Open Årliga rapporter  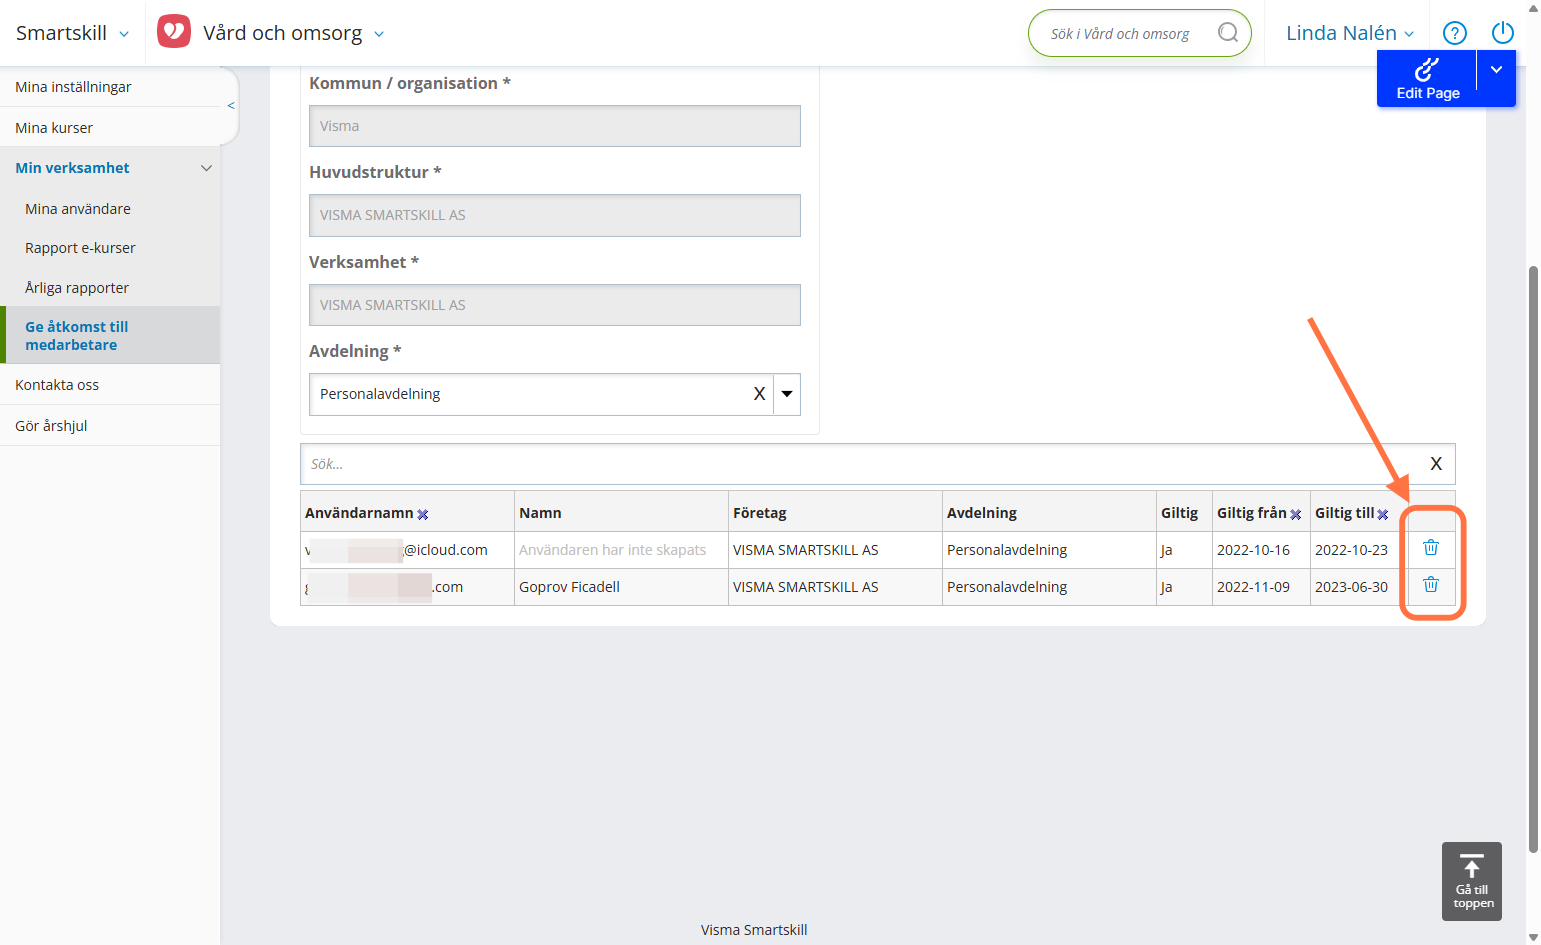(x=77, y=288)
